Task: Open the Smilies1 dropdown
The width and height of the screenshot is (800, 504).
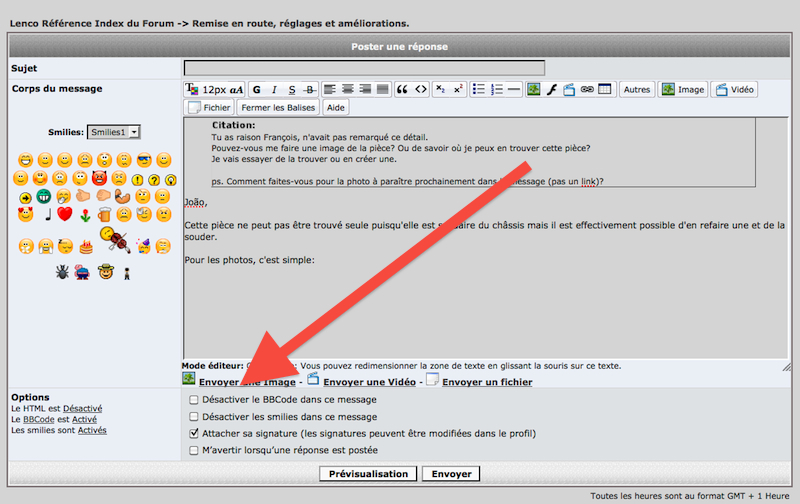Action: 113,132
